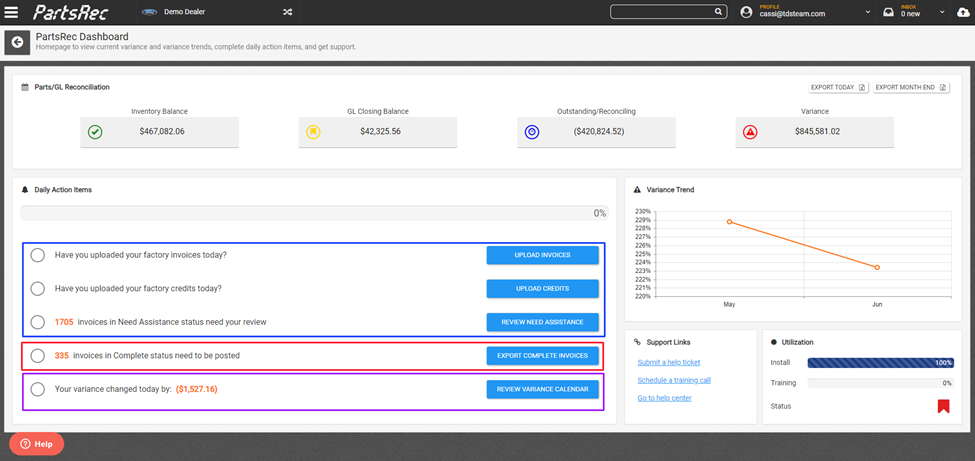Click the Export Today button

[x=838, y=88]
